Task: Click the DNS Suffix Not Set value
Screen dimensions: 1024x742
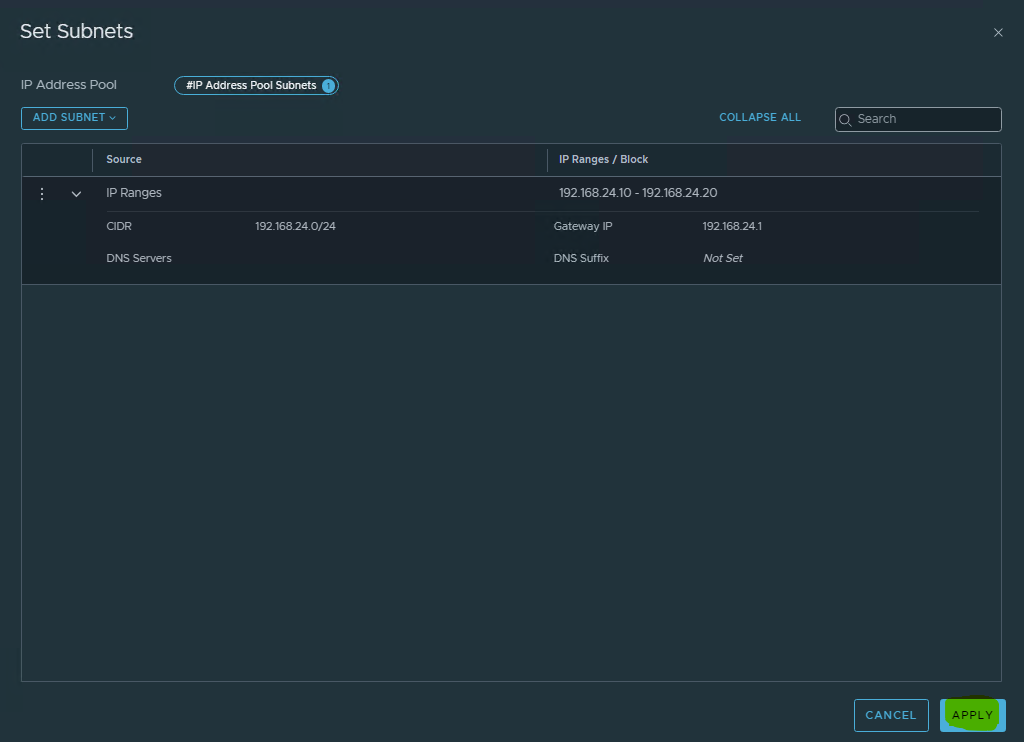Action: 723,259
